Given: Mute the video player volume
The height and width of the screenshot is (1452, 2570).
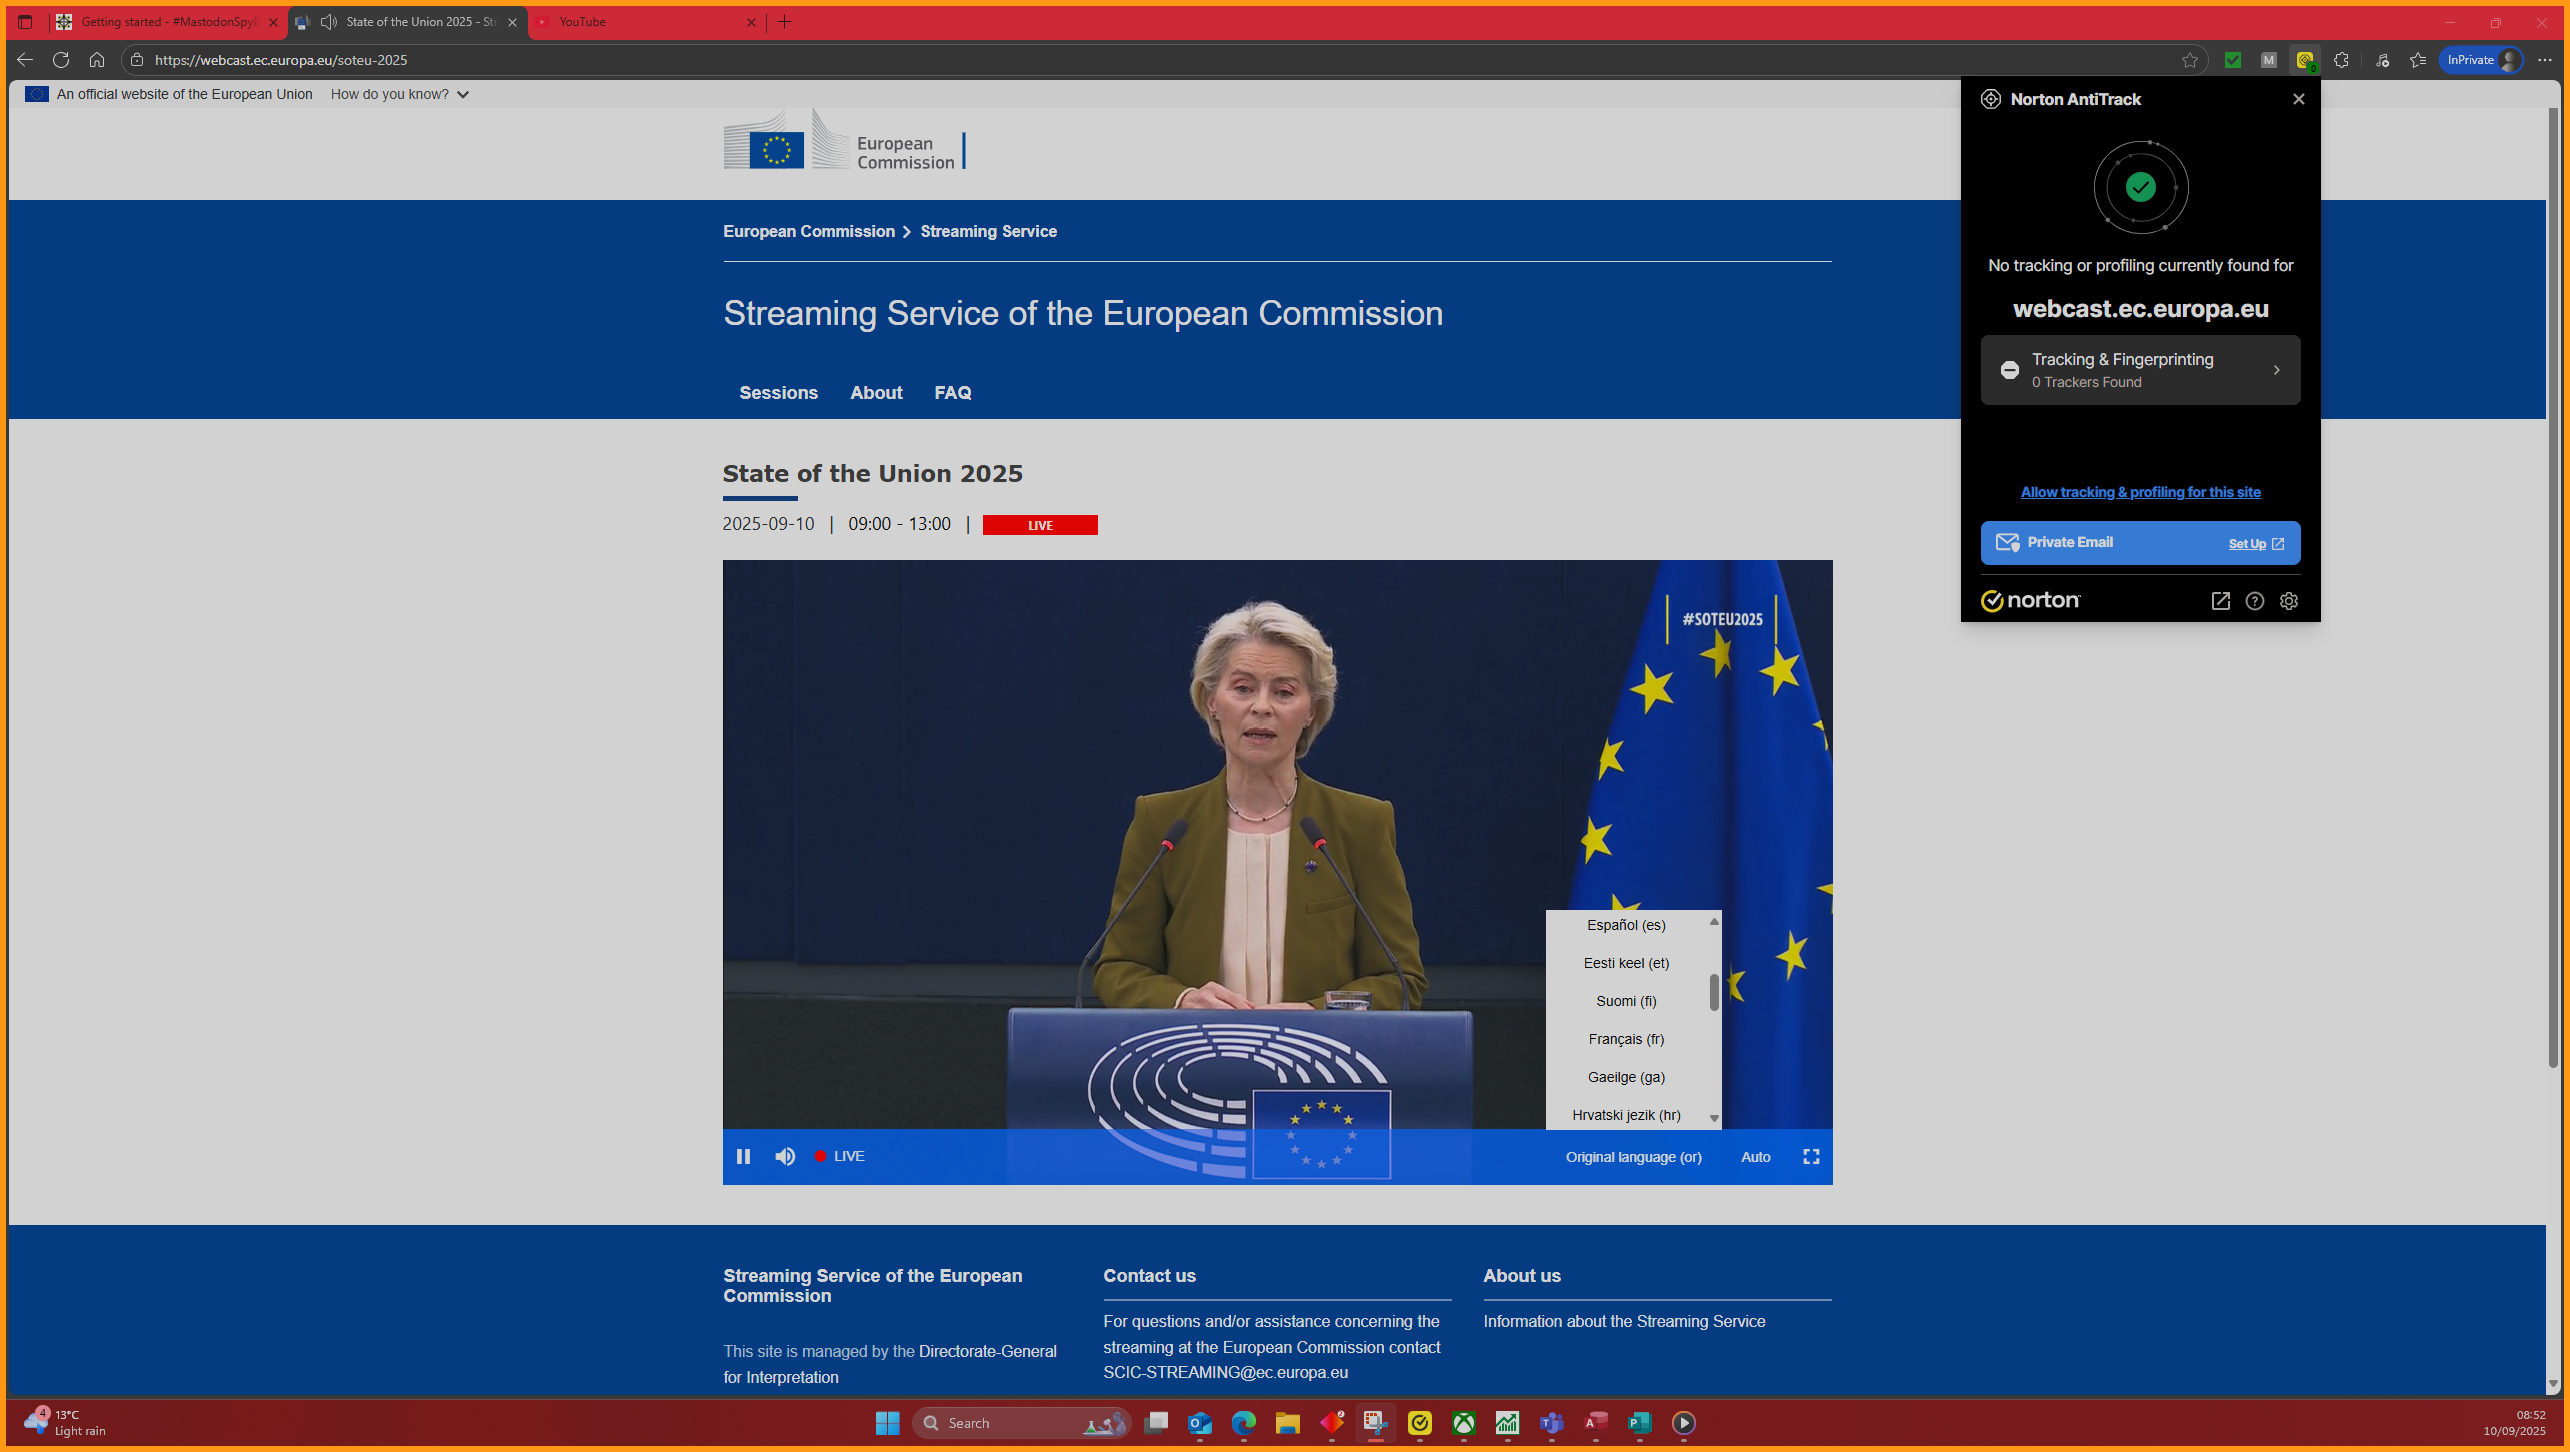Looking at the screenshot, I should [x=785, y=1156].
